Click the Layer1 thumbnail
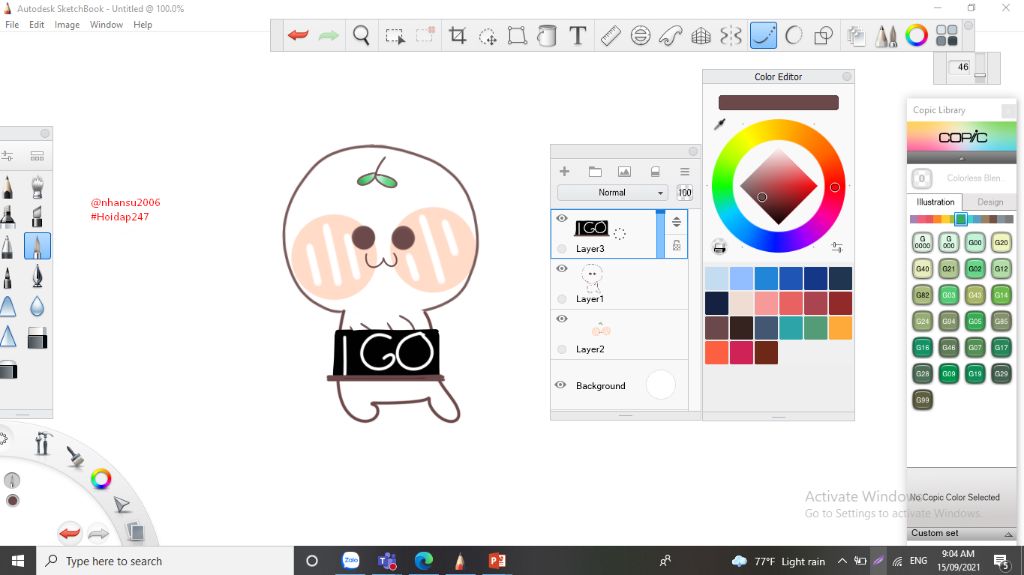 (x=592, y=279)
